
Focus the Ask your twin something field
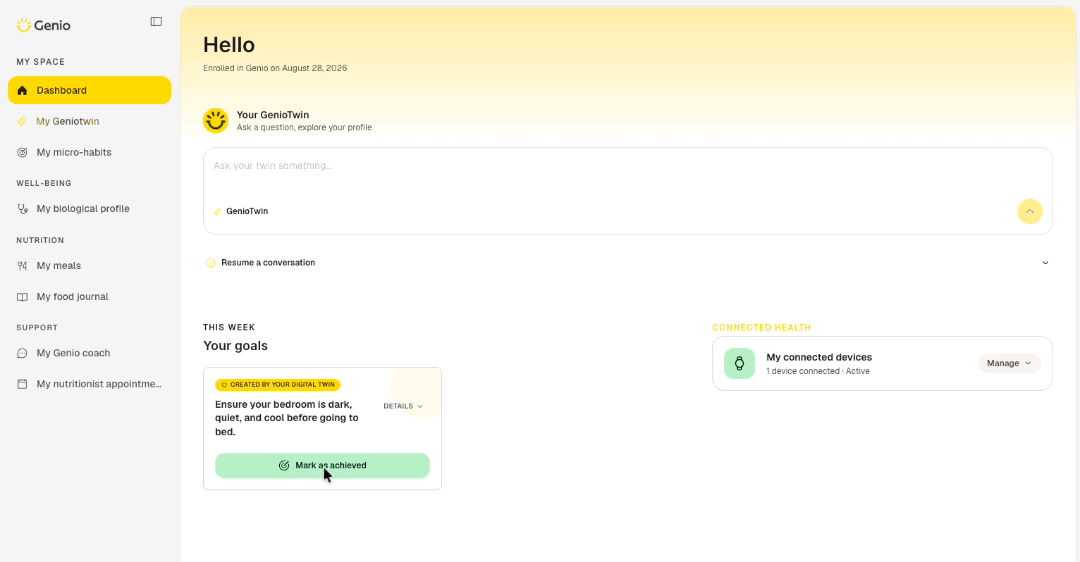coord(627,166)
